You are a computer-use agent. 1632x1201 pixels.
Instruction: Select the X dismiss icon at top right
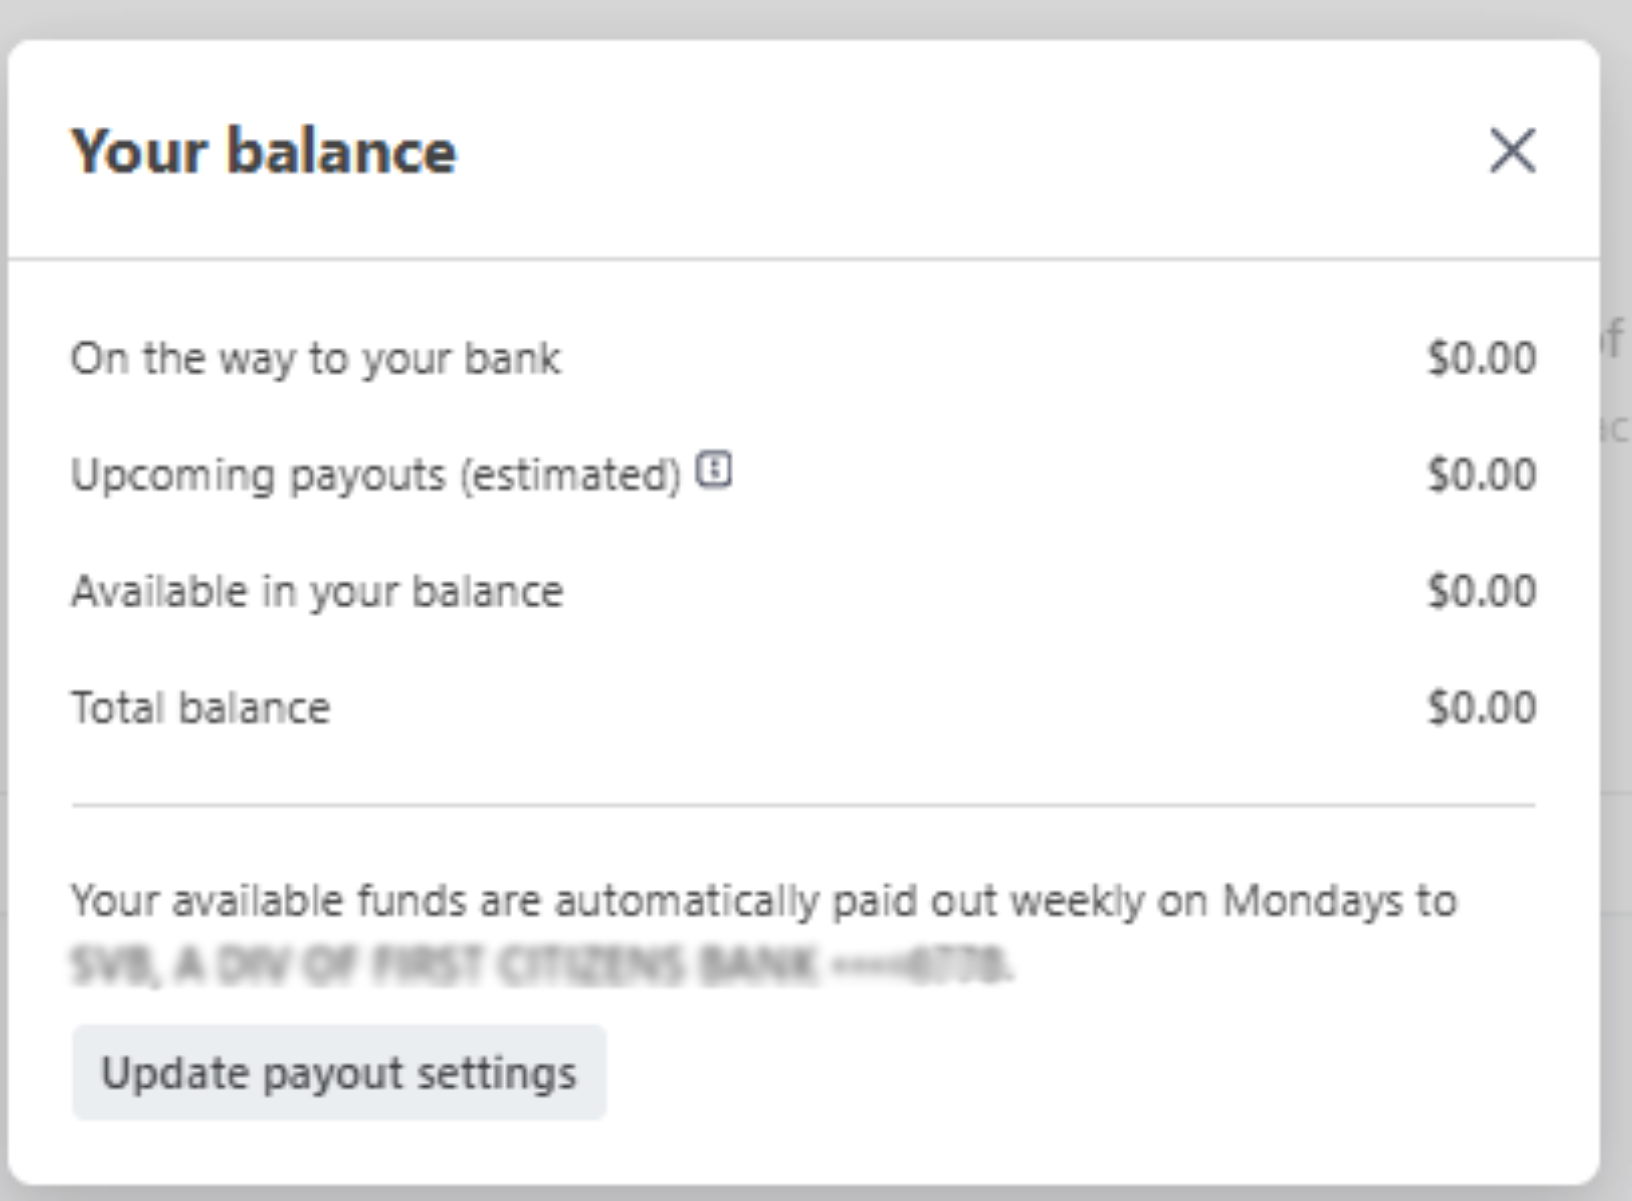click(x=1511, y=152)
